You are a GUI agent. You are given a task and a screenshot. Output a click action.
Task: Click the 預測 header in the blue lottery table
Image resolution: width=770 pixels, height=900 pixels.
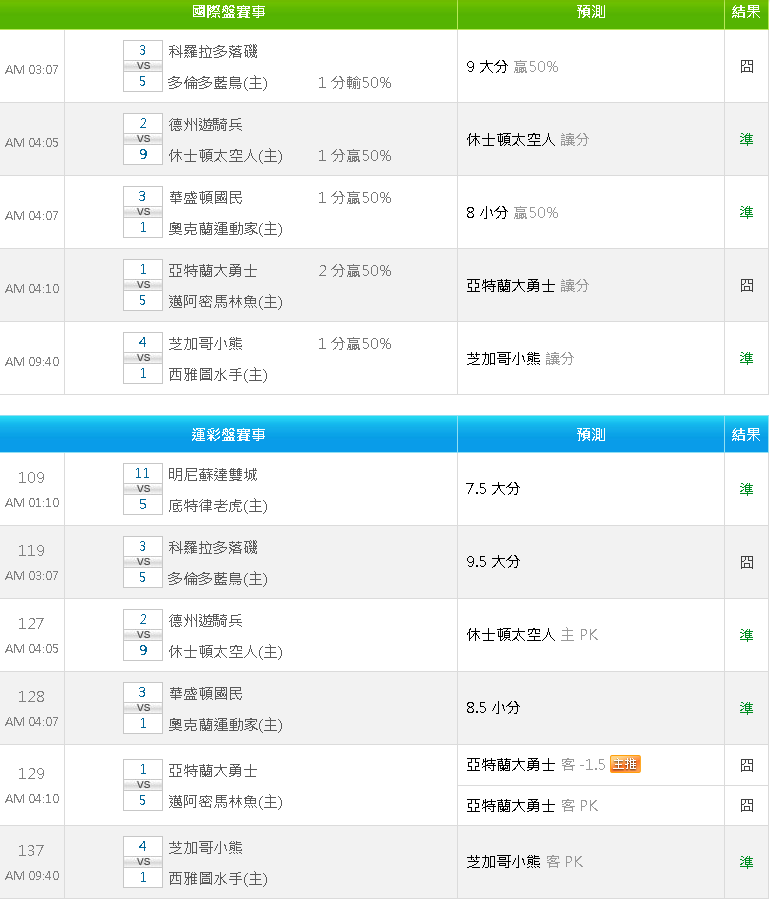click(590, 435)
